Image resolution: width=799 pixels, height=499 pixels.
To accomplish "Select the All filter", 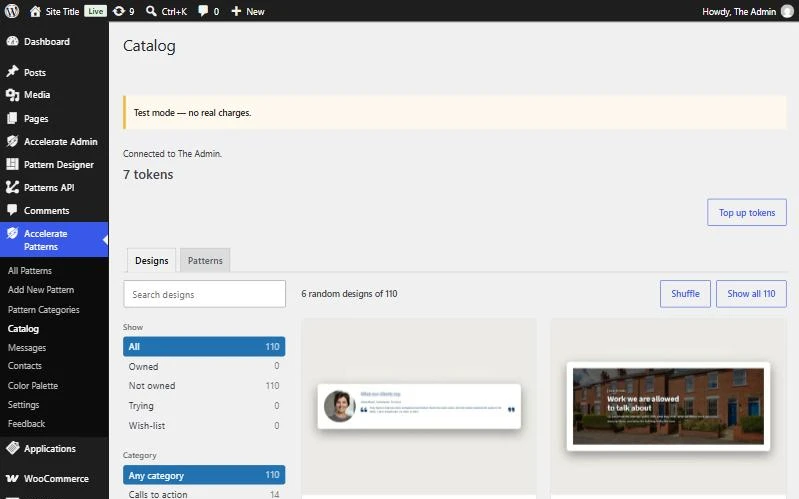I will pyautogui.click(x=204, y=347).
